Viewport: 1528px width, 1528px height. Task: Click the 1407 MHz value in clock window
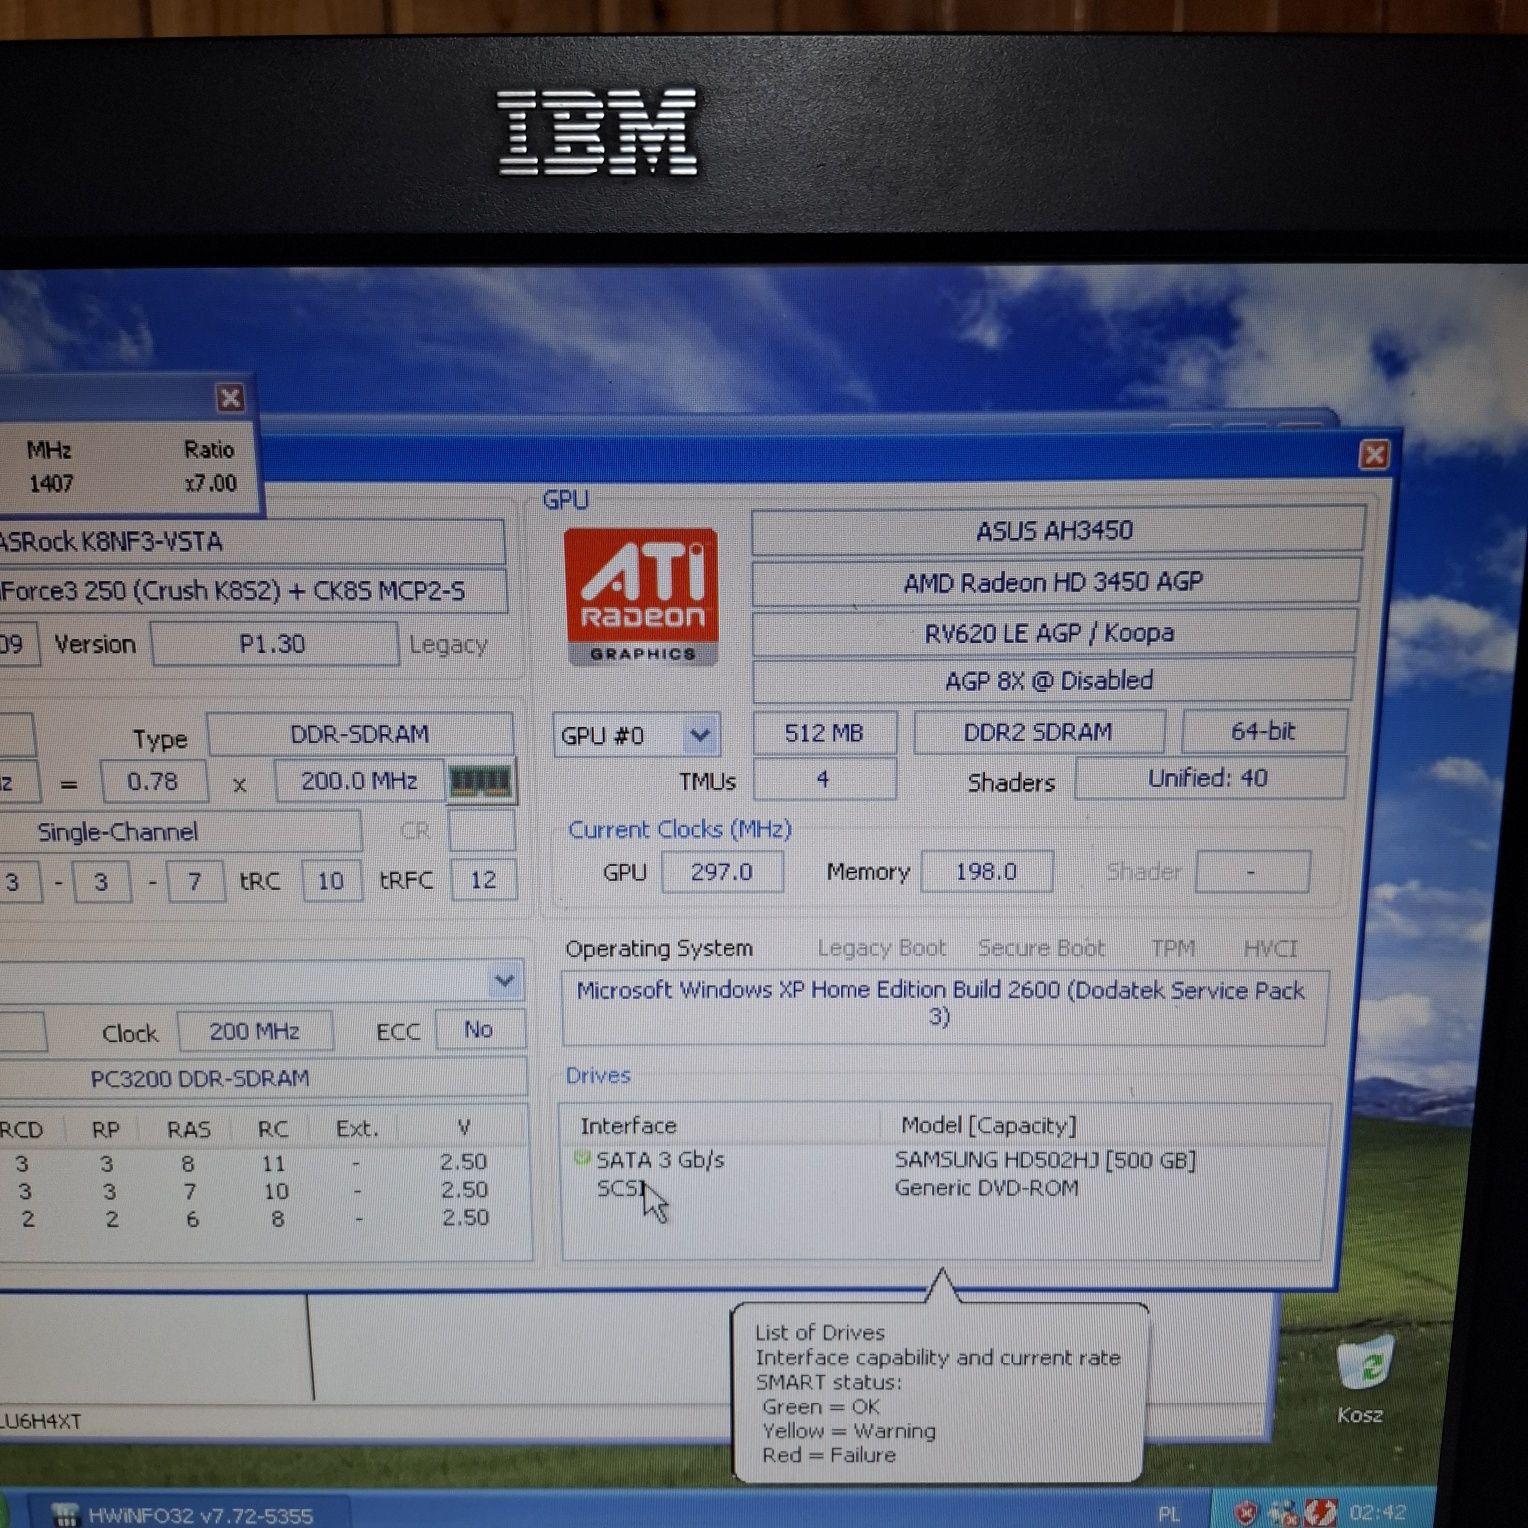click(51, 484)
